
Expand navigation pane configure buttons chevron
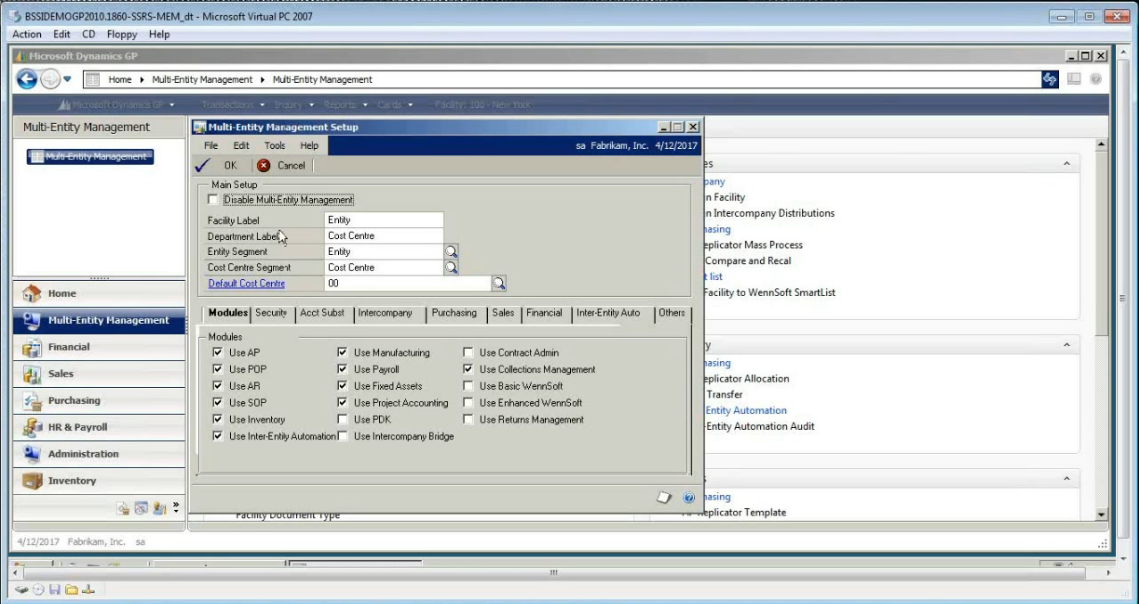tap(176, 507)
